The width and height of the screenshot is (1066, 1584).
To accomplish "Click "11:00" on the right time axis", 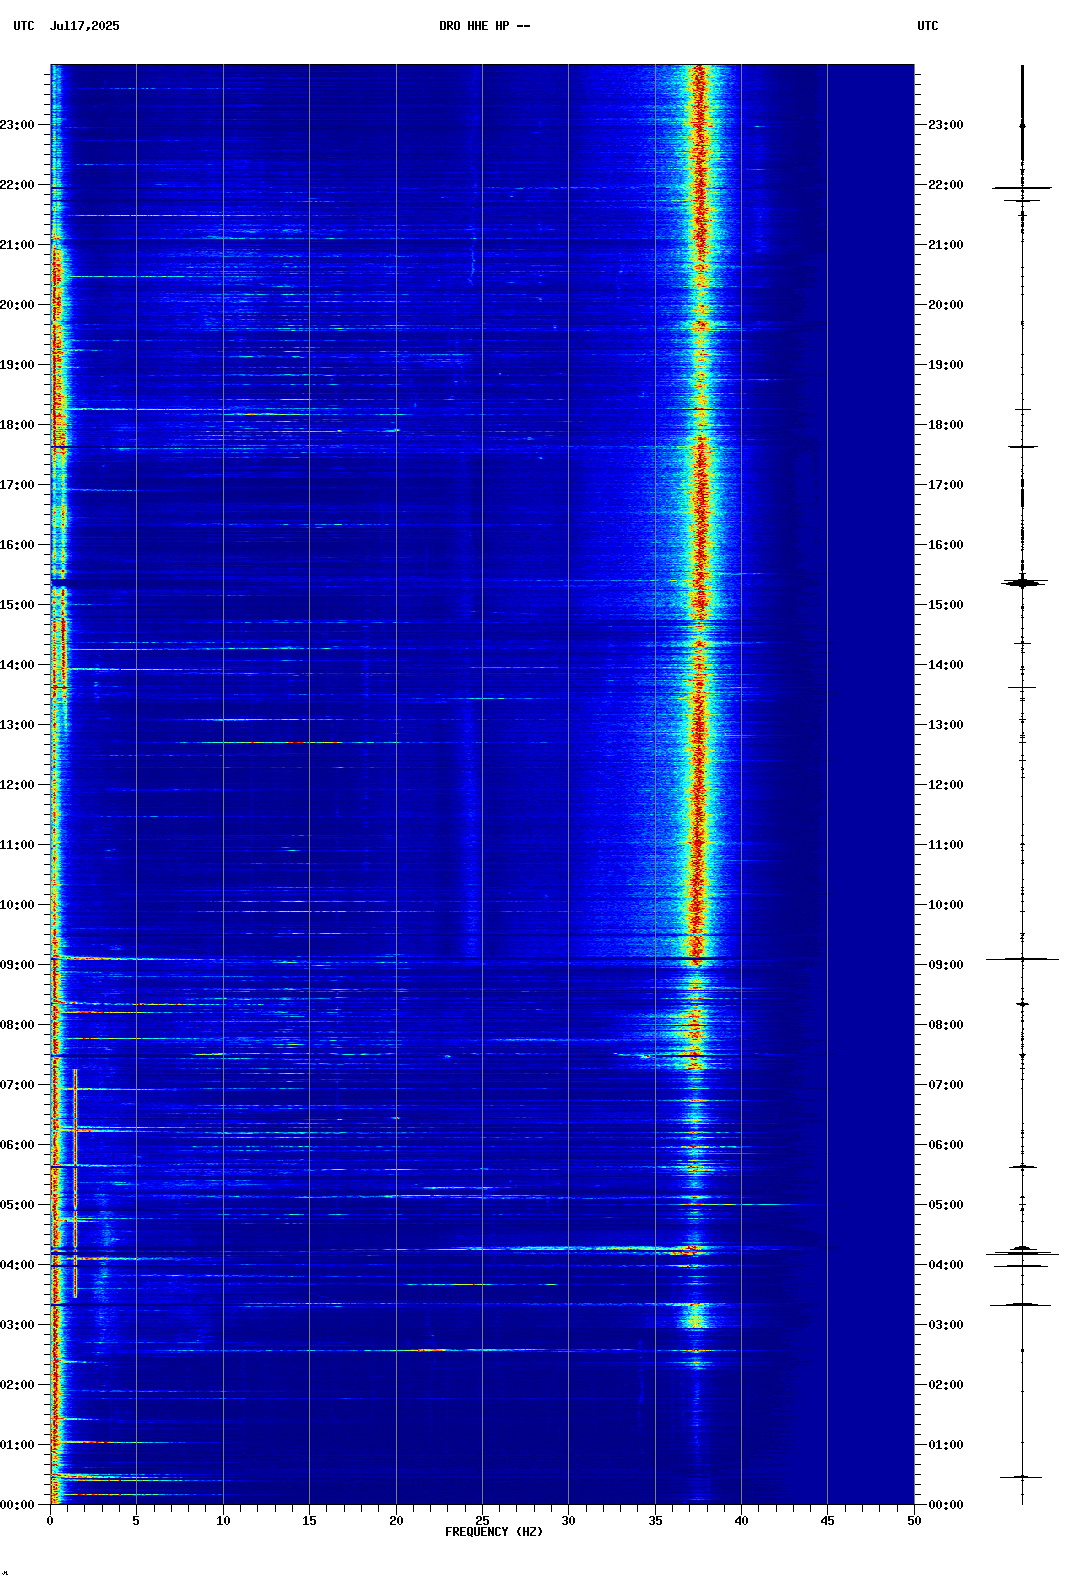I will tap(946, 845).
